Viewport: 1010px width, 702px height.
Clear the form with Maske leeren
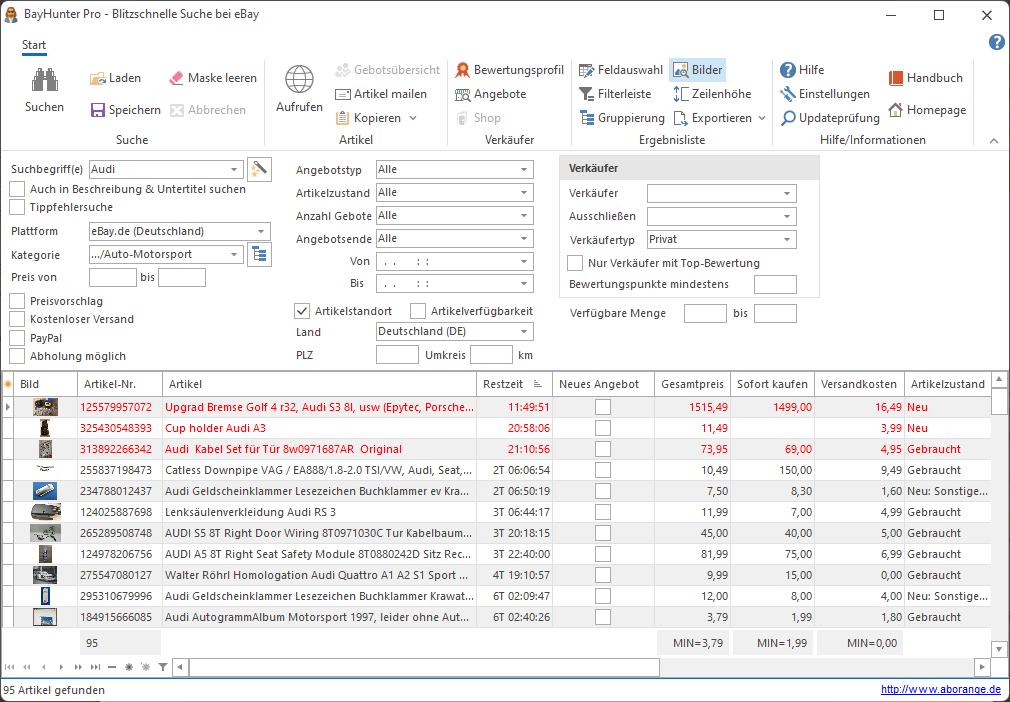(213, 78)
